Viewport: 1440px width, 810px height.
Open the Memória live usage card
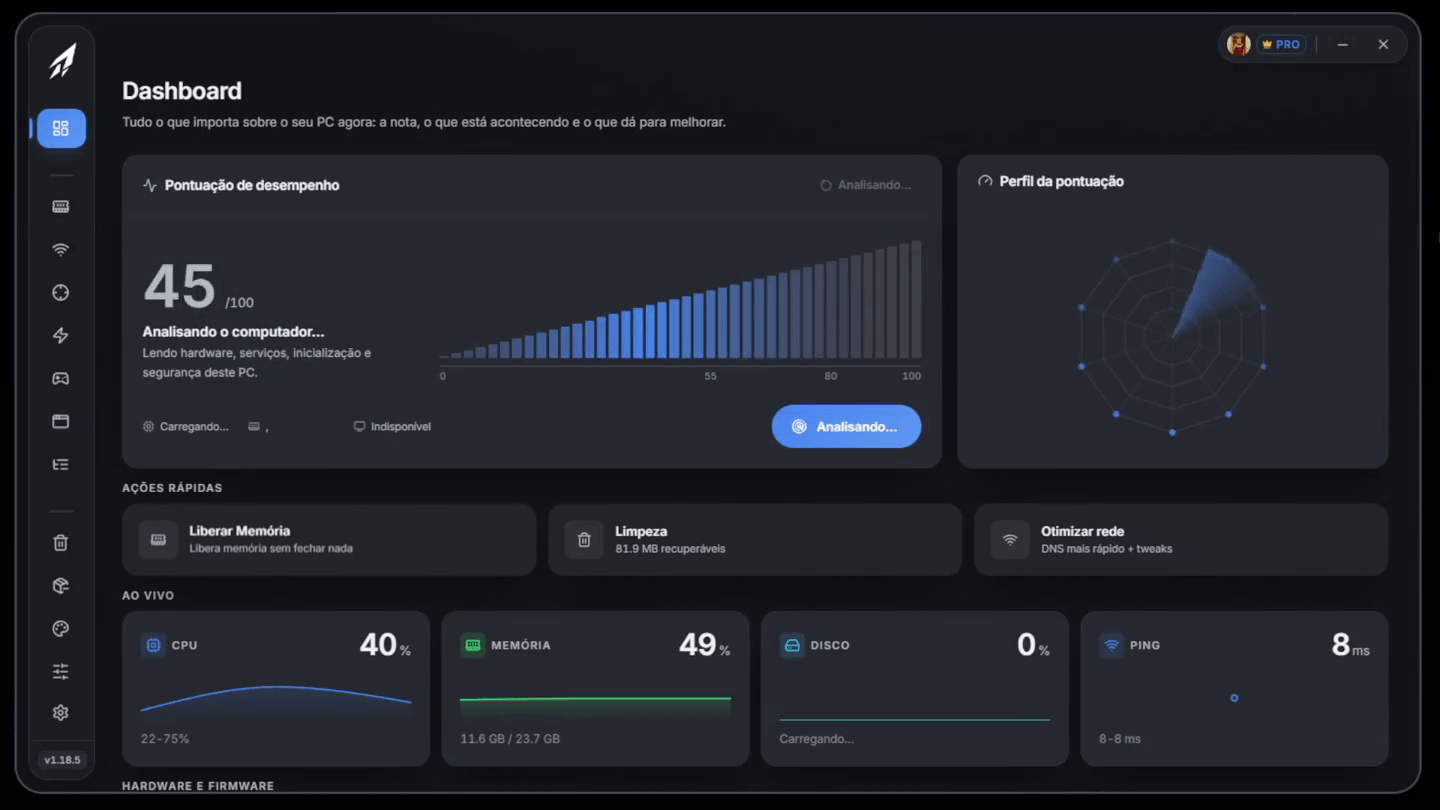[x=595, y=689]
